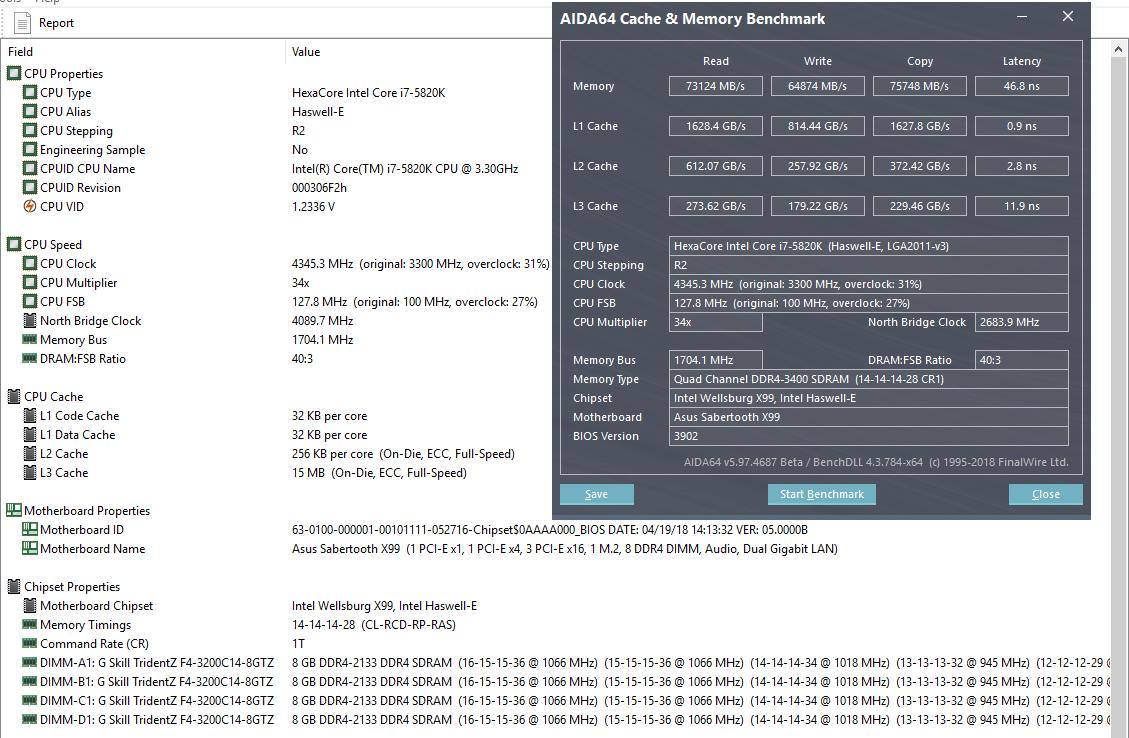
Task: Click the DIMM-A1 memory module icon
Action: [30, 662]
